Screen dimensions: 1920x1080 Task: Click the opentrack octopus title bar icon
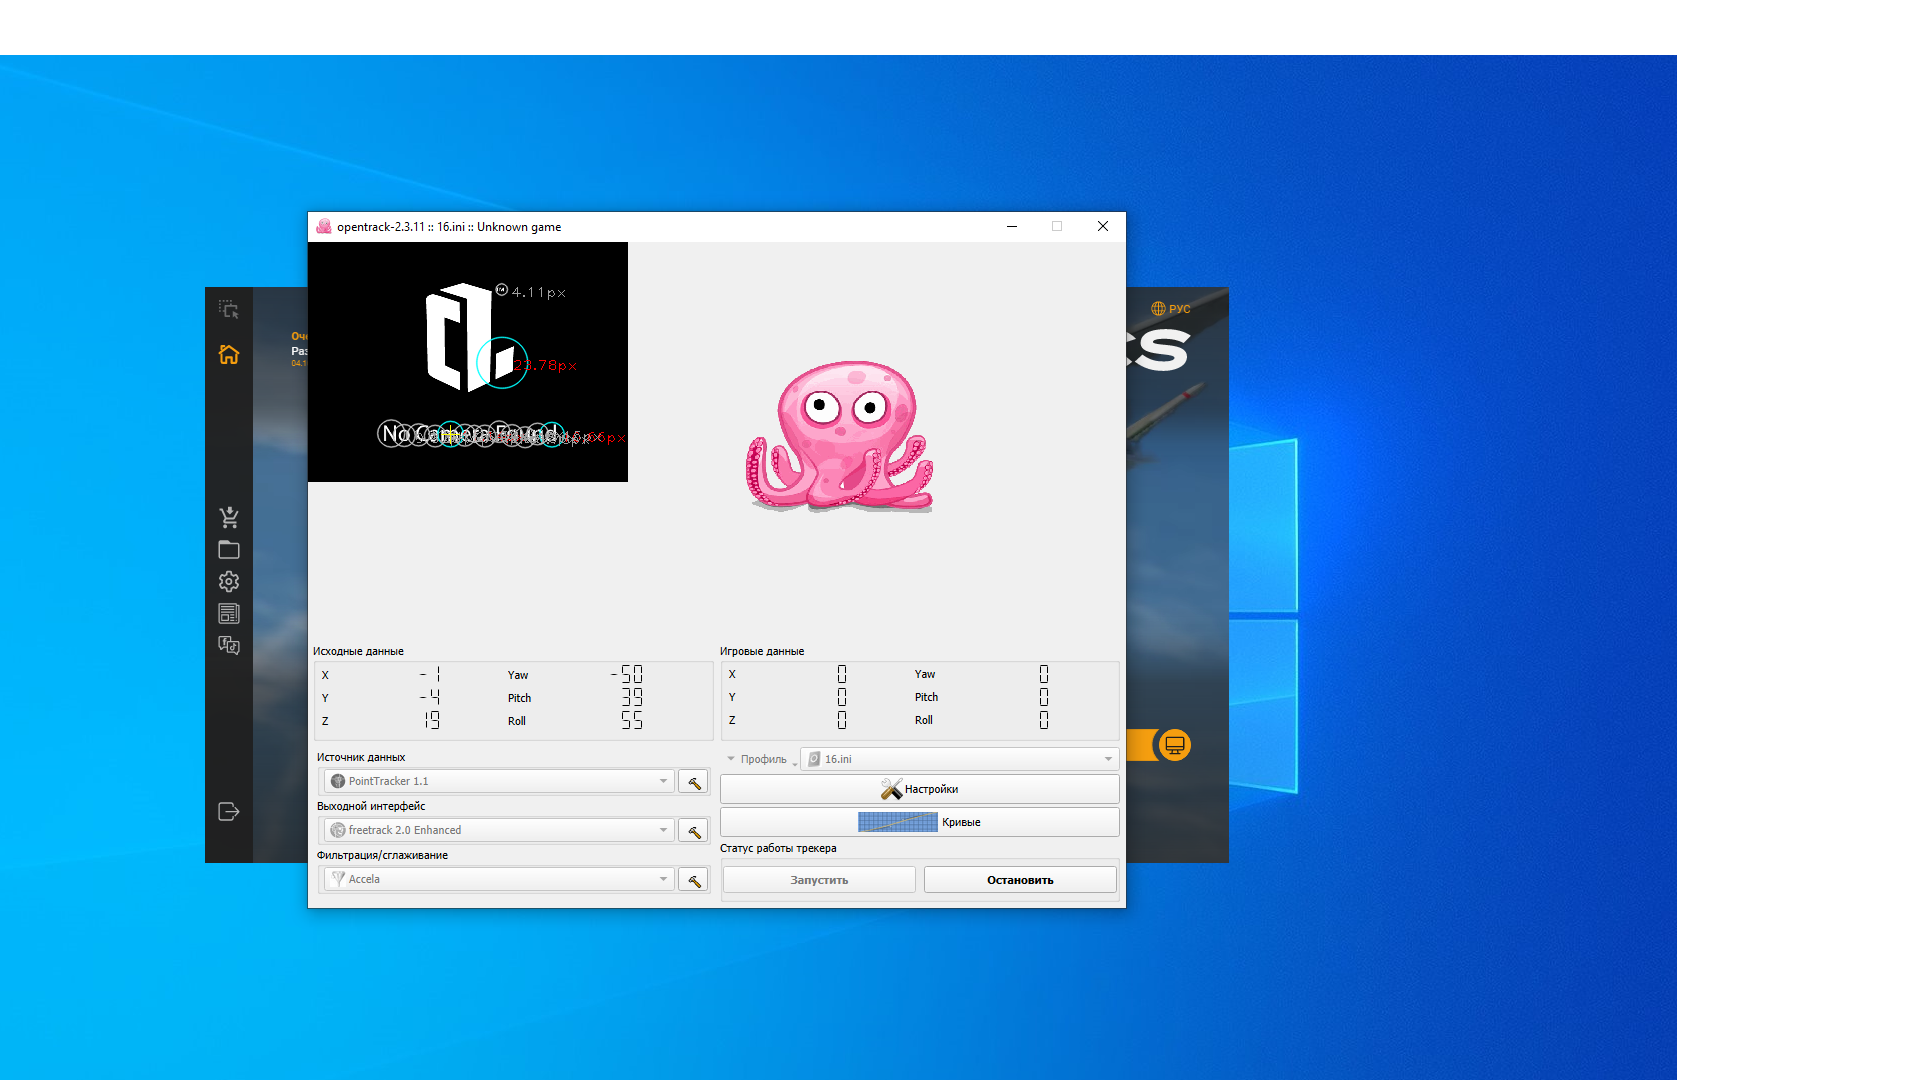(324, 227)
